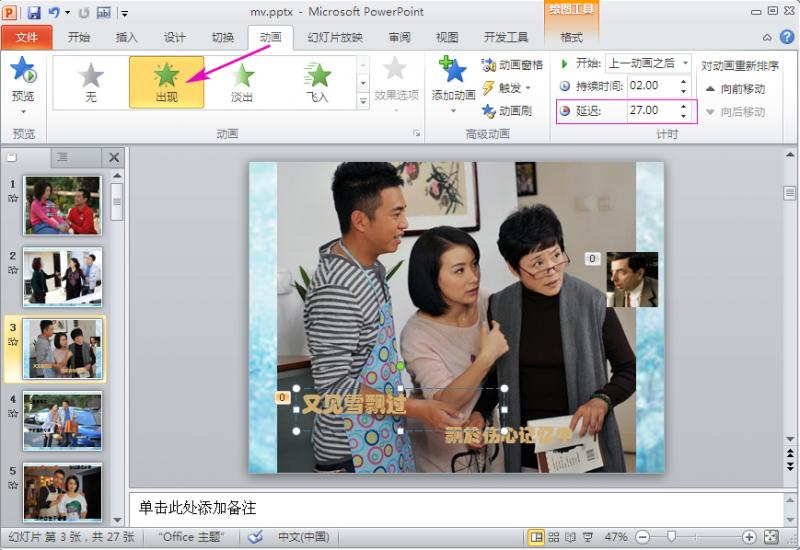The image size is (800, 550).
Task: Expand the full animation gallery
Action: click(363, 101)
